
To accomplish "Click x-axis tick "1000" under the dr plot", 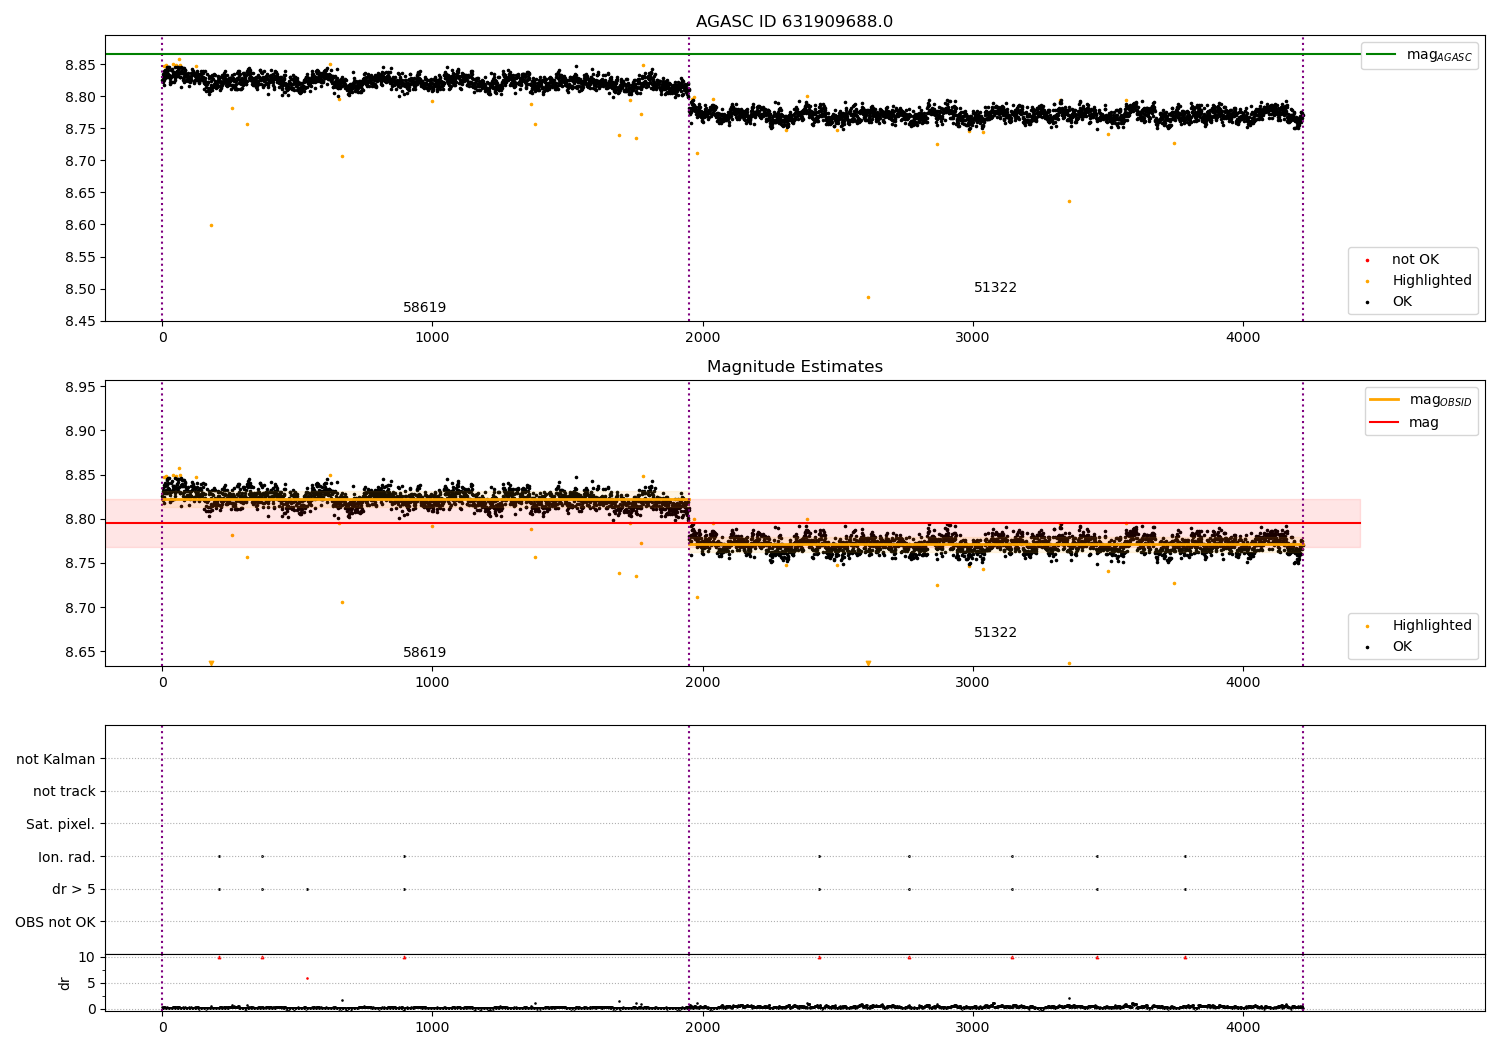I will tap(432, 1028).
